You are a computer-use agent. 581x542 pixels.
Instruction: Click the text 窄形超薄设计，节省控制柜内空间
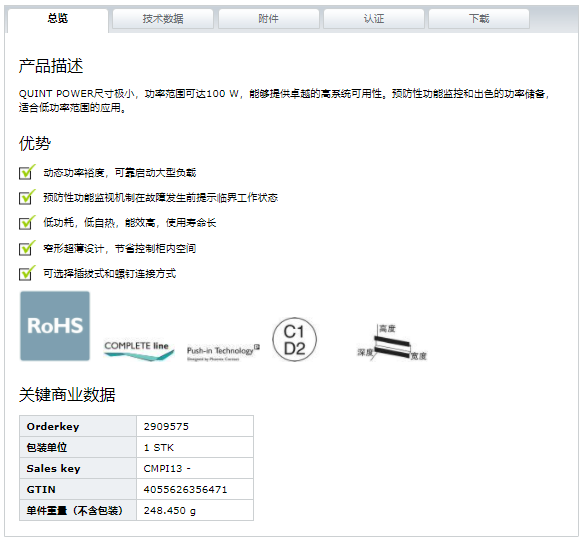(x=120, y=248)
